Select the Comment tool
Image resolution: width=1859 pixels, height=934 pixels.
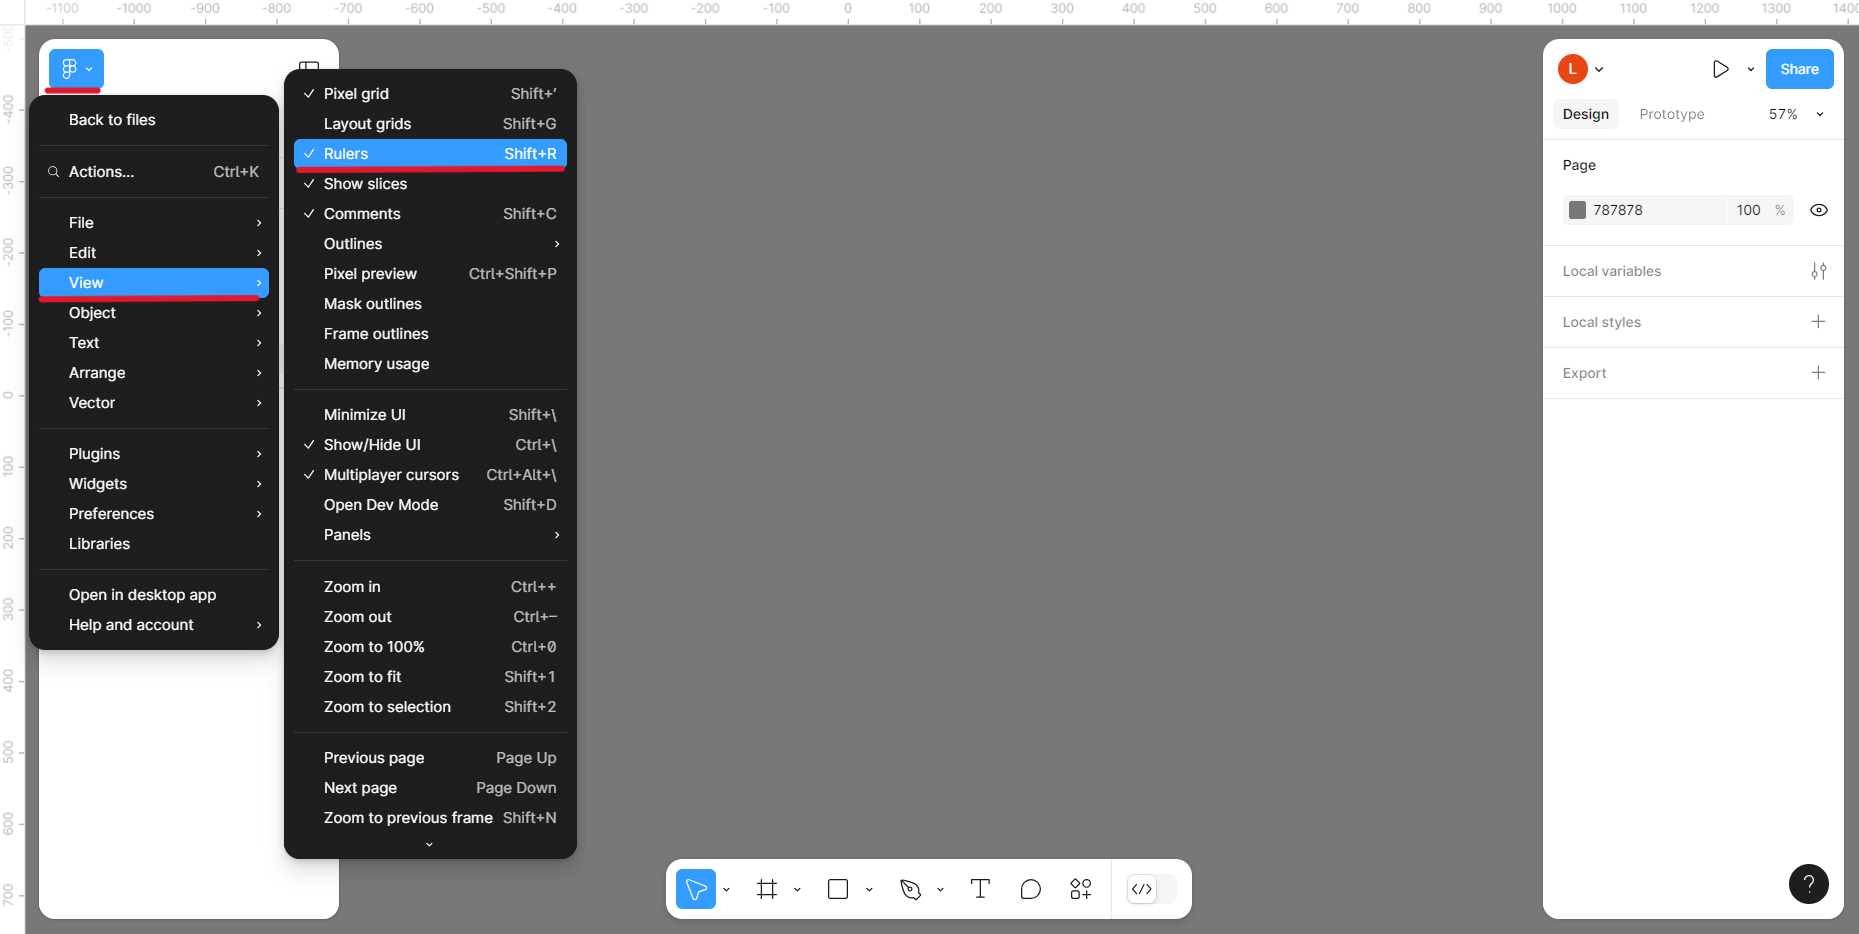pyautogui.click(x=1030, y=889)
